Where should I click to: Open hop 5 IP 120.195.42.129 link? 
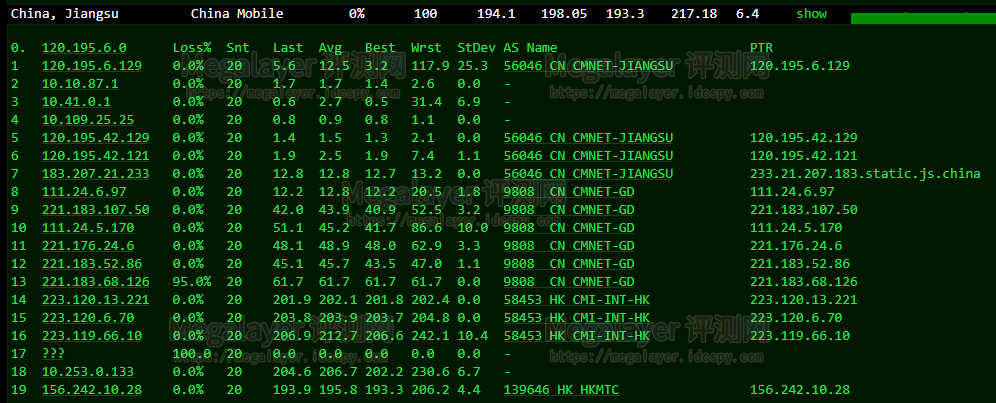[95, 138]
